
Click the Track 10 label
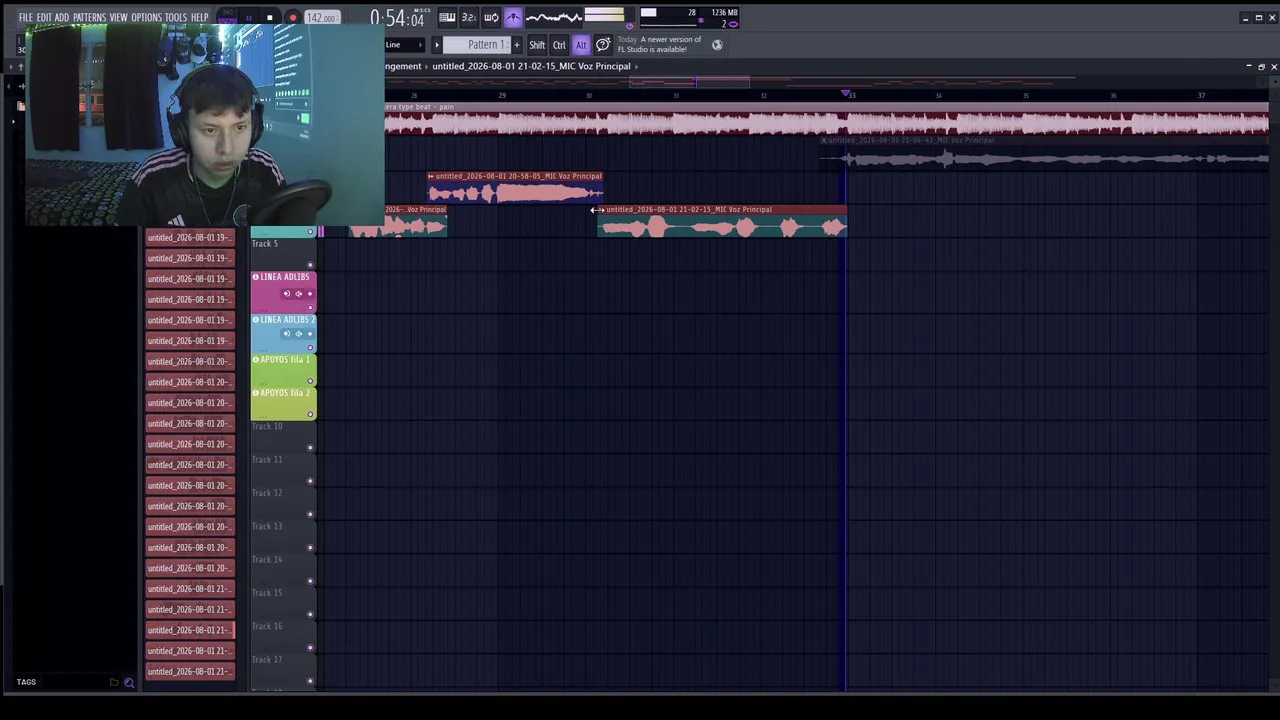267,427
